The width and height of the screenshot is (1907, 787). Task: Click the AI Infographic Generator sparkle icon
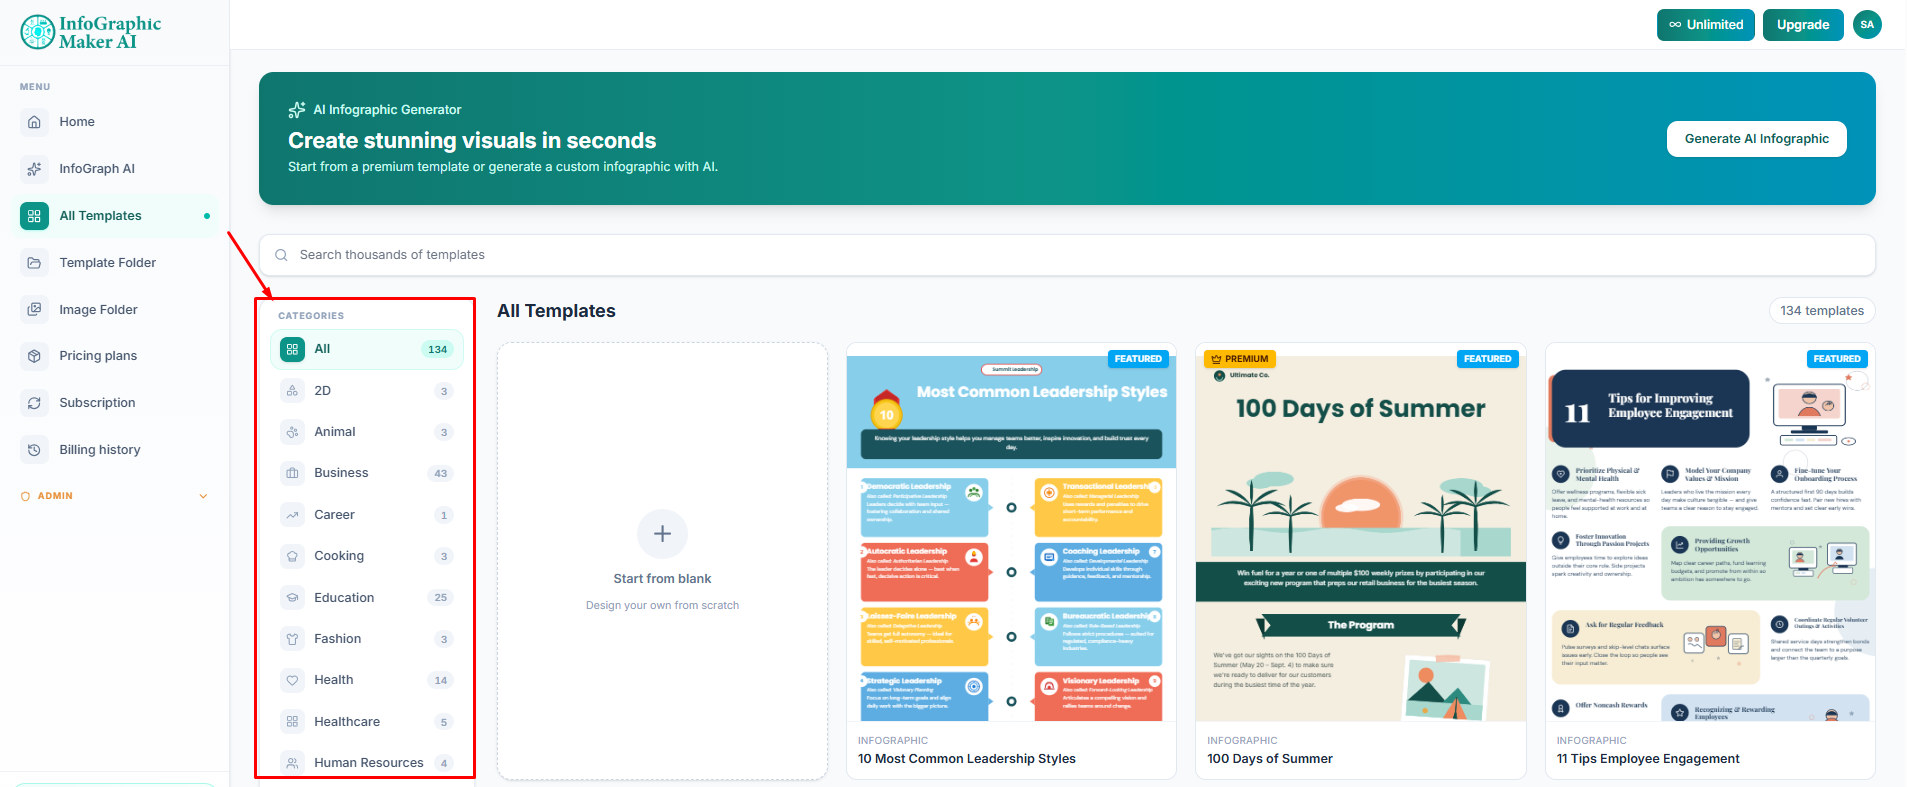pos(297,110)
